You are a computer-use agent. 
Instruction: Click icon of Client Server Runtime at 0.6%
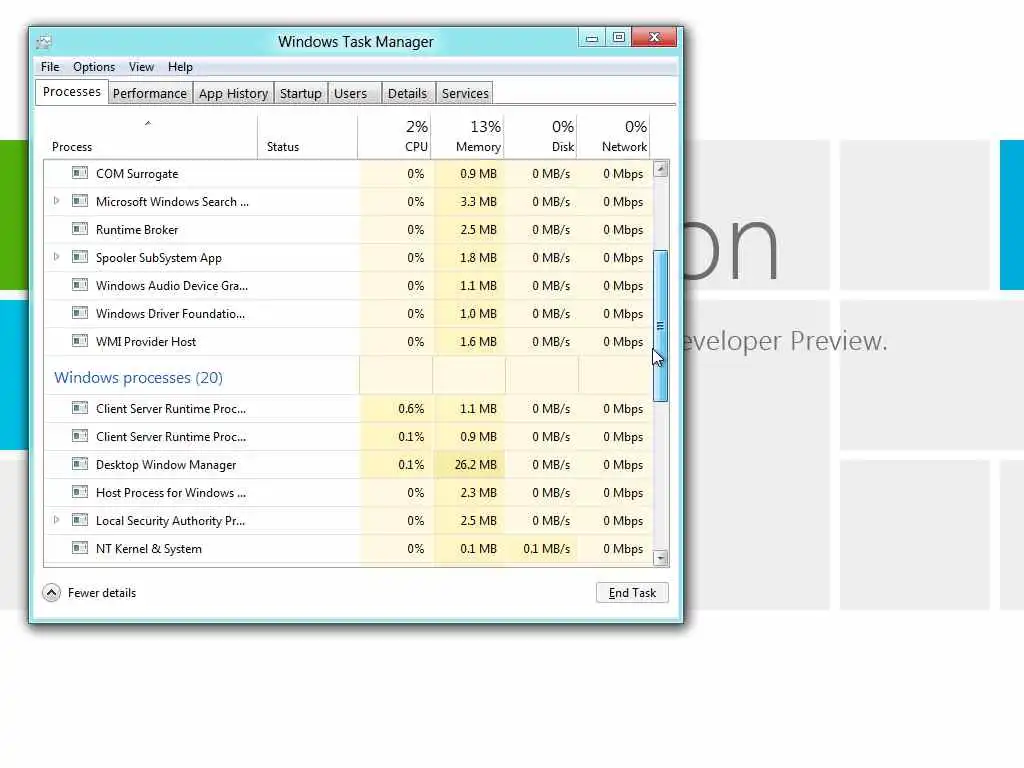coord(80,408)
